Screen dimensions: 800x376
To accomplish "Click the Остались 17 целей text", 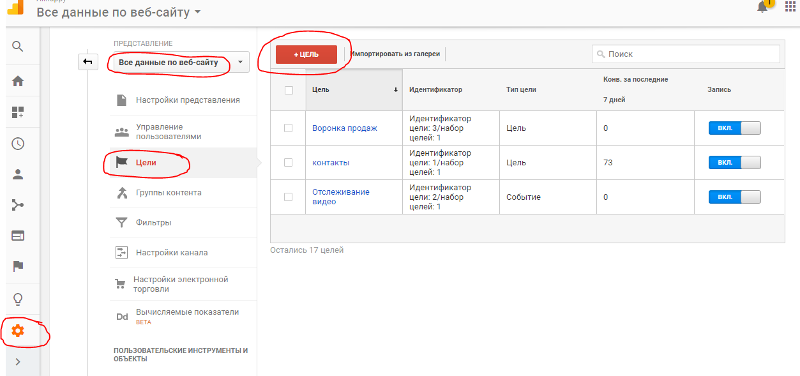I will pyautogui.click(x=307, y=250).
